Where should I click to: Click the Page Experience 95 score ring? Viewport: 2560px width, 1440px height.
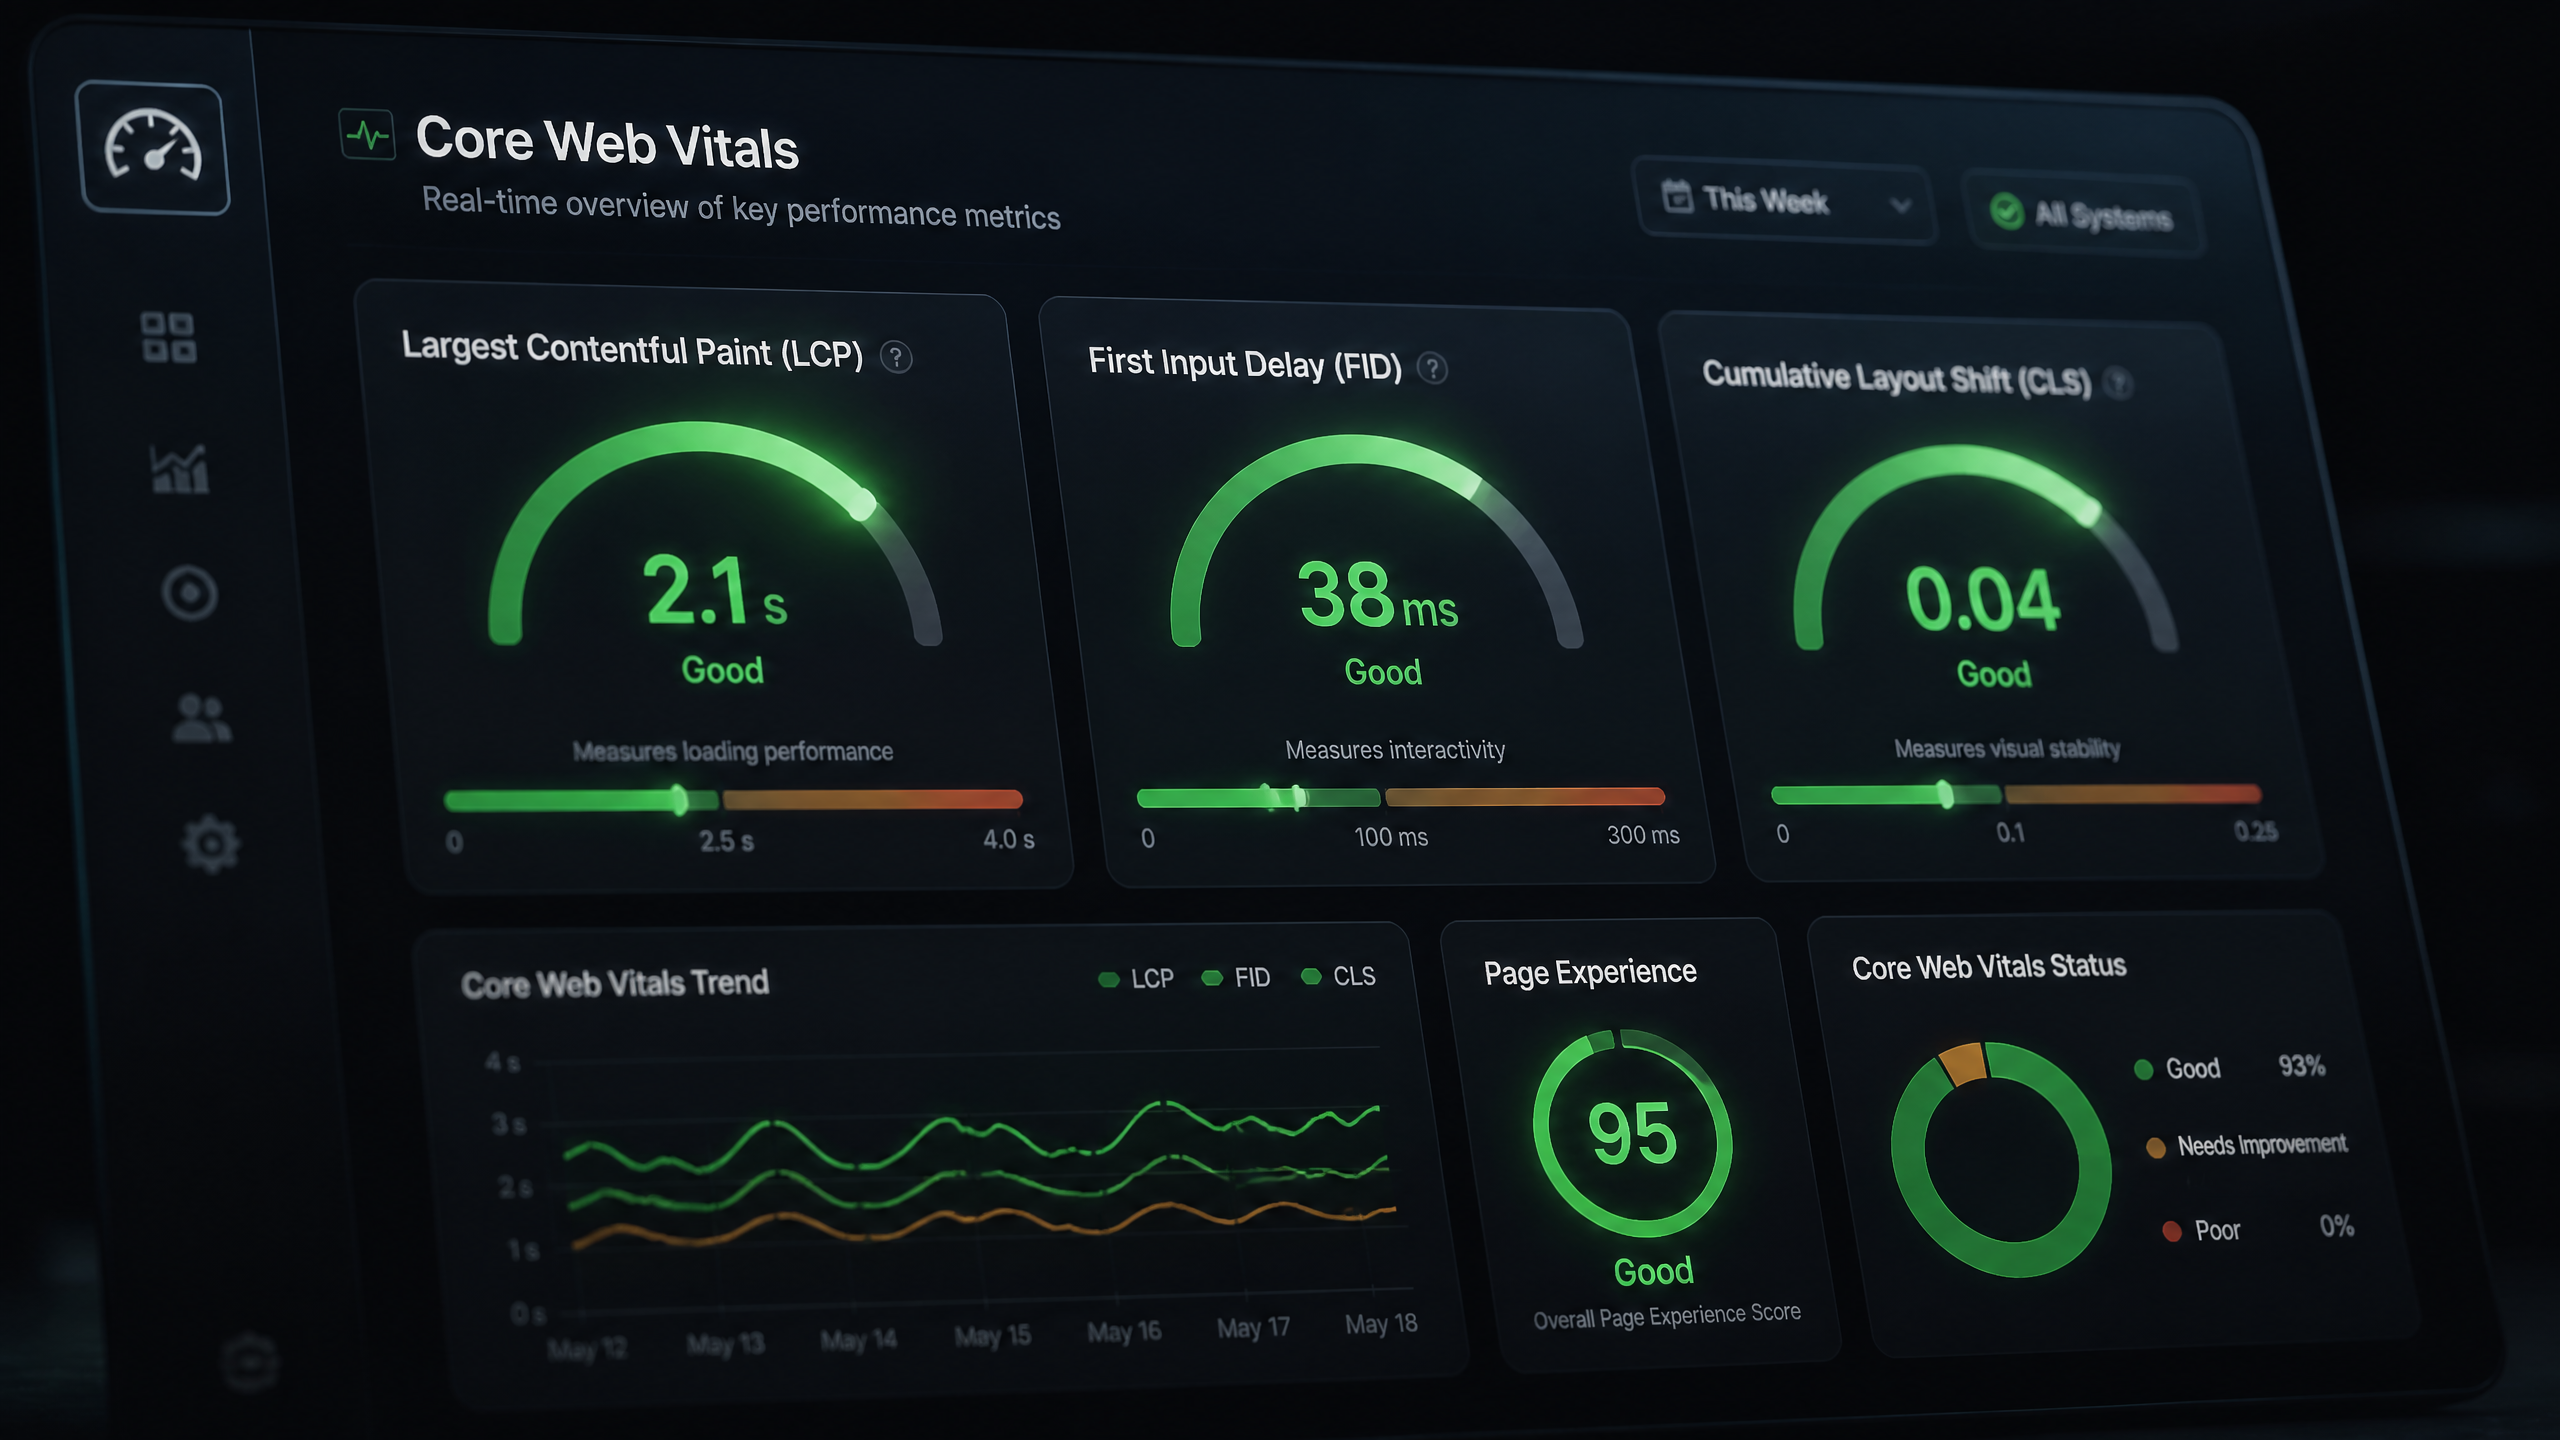(1633, 1133)
